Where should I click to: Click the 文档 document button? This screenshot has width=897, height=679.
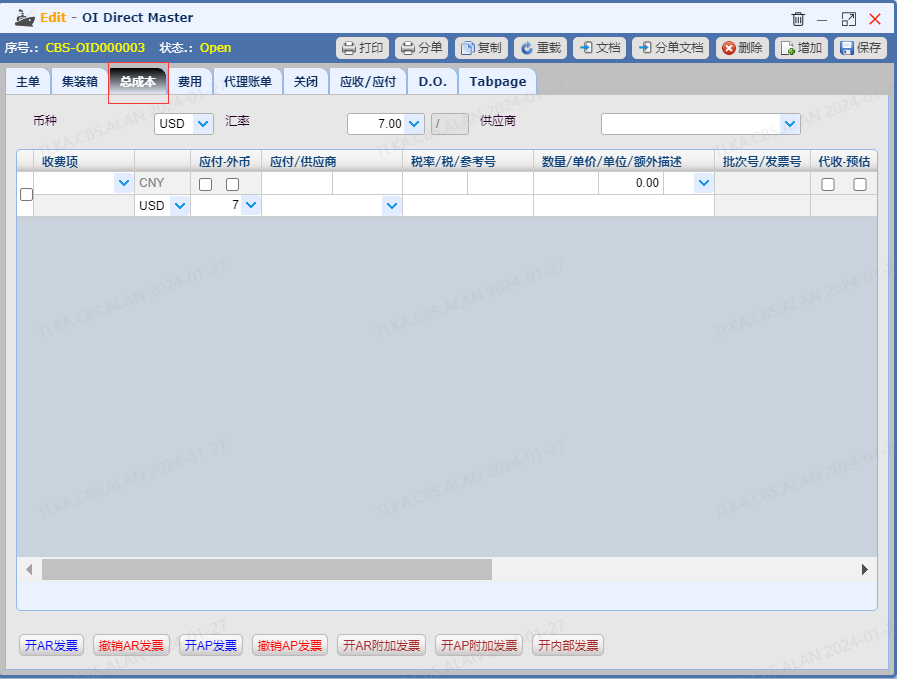pyautogui.click(x=600, y=48)
